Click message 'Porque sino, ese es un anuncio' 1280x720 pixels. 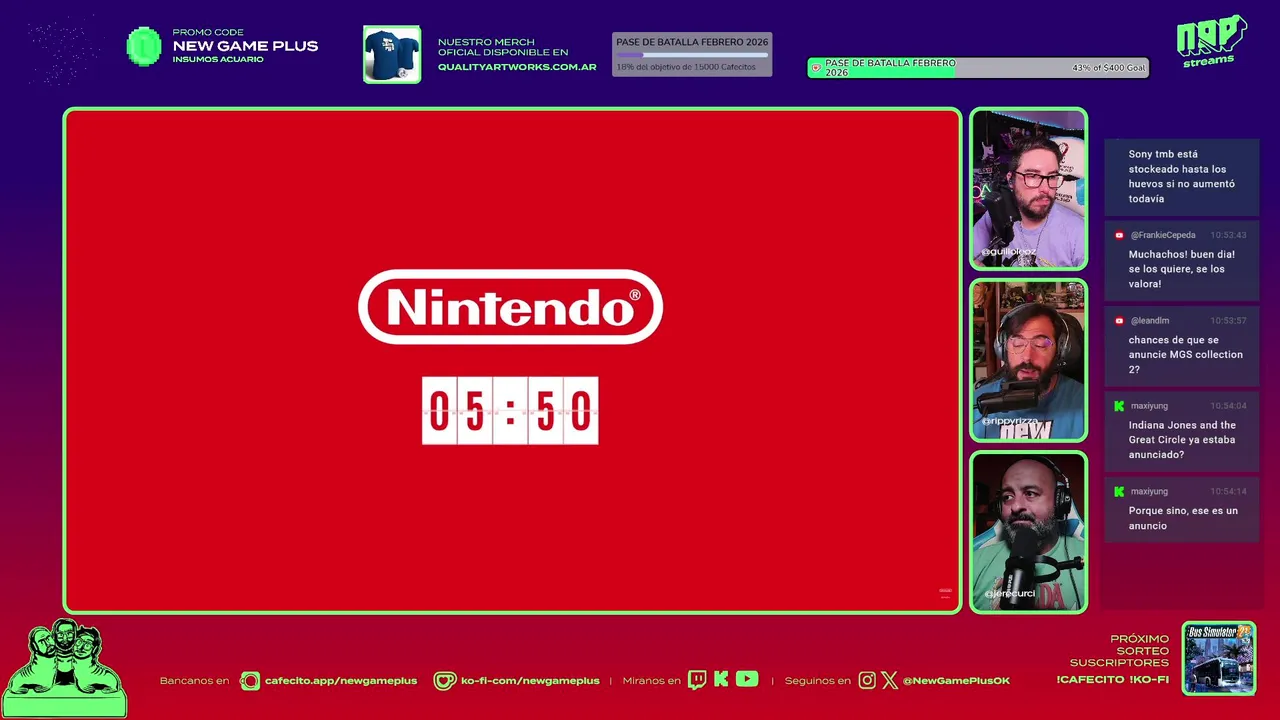point(1183,518)
